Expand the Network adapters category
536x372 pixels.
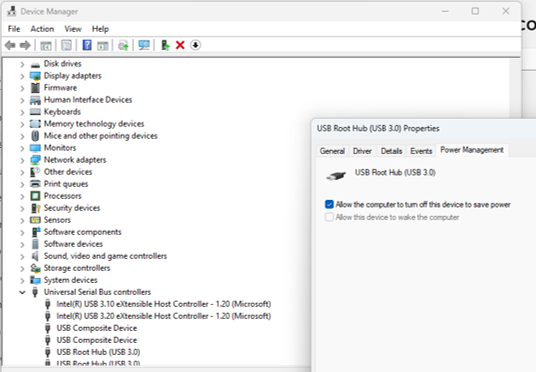pyautogui.click(x=22, y=160)
